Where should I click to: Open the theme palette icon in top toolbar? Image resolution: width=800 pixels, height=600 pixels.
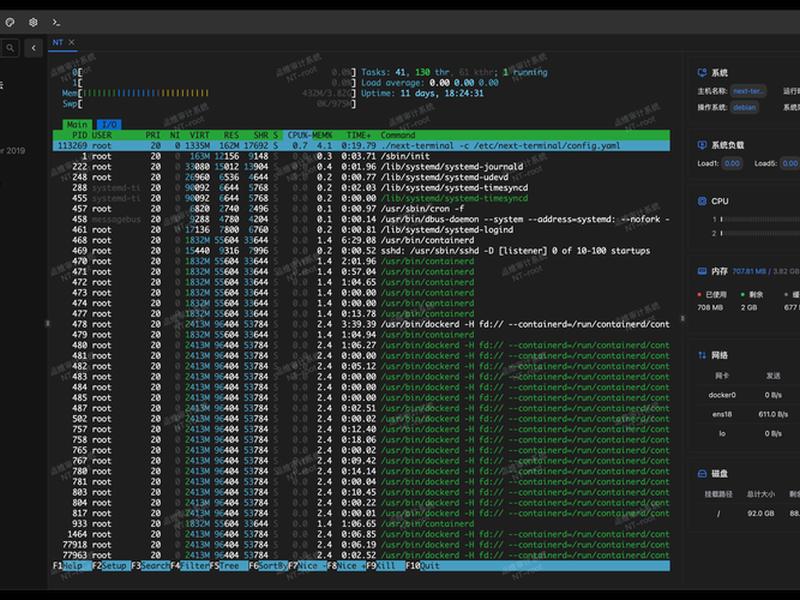point(10,22)
